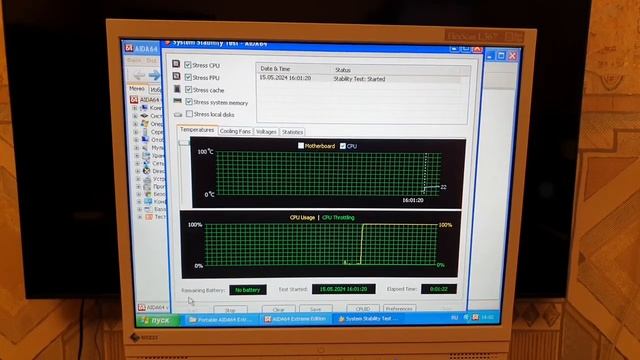Expand the Операционная система tree node
This screenshot has height=360, width=640.
coord(136,124)
